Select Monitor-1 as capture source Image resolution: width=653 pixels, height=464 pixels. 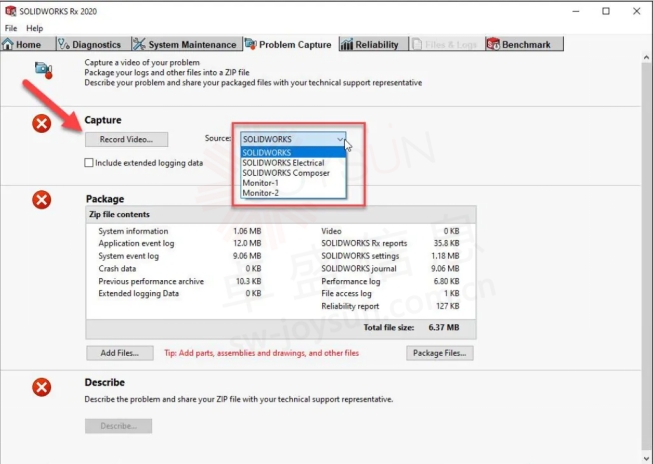point(293,183)
